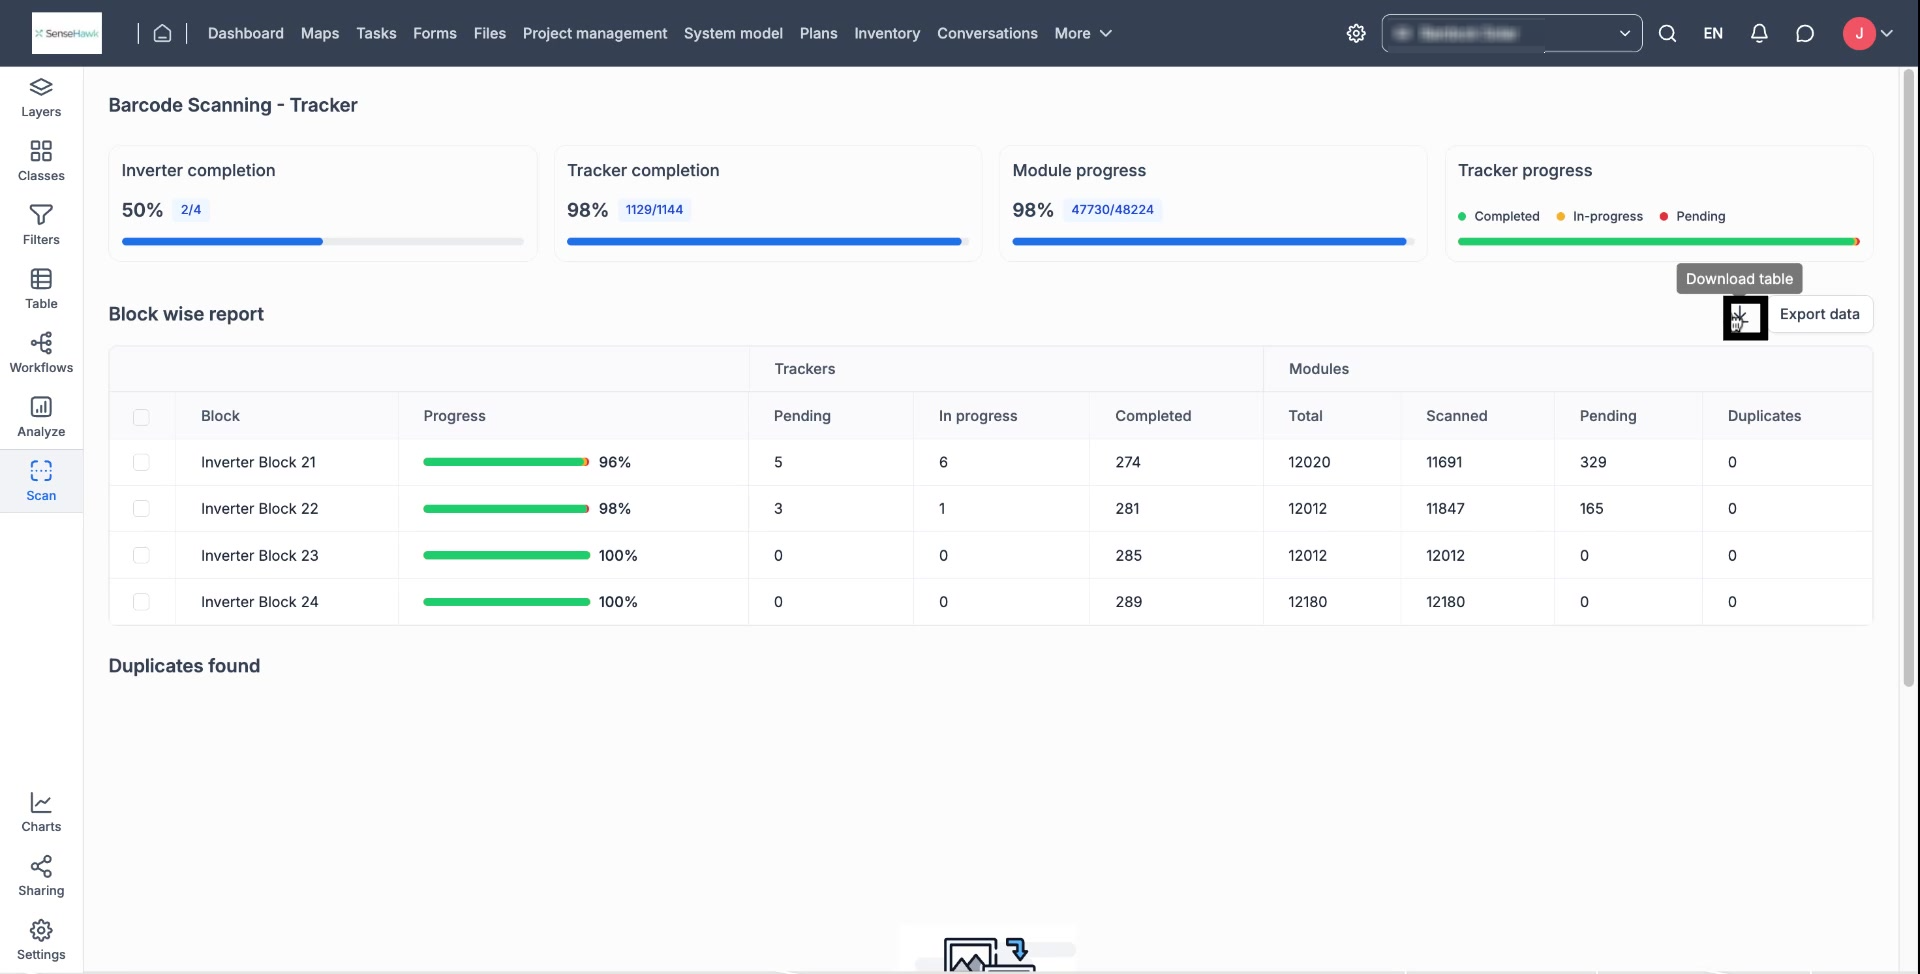Click the SenseHawk logo
The height and width of the screenshot is (974, 1920).
(67, 33)
